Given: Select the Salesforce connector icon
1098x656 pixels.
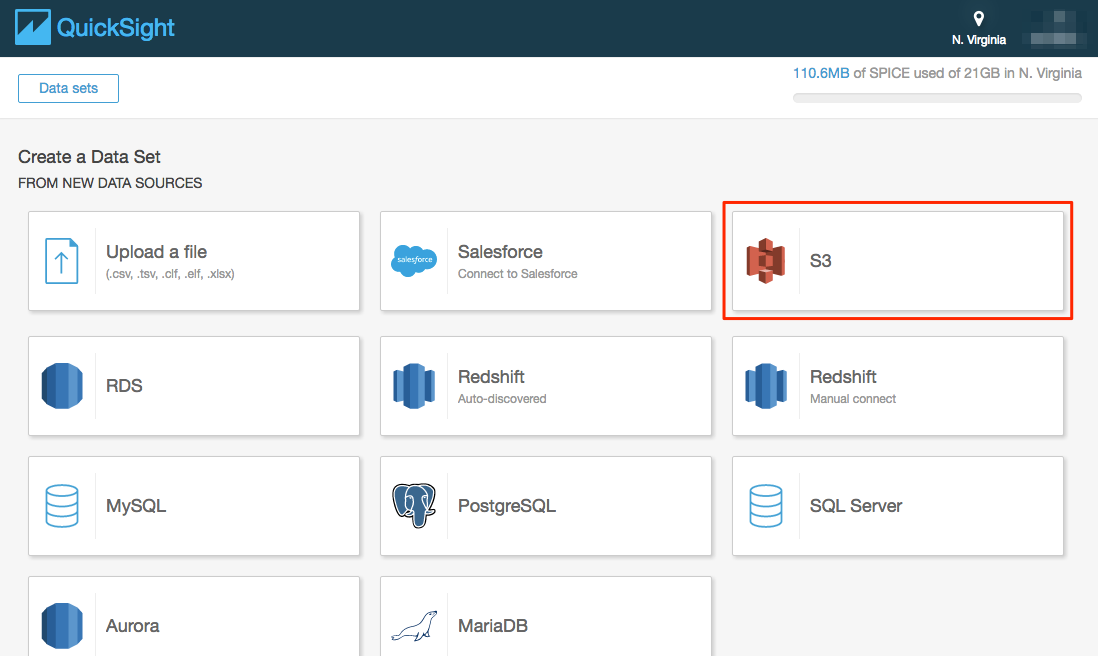Looking at the screenshot, I should click(x=415, y=261).
